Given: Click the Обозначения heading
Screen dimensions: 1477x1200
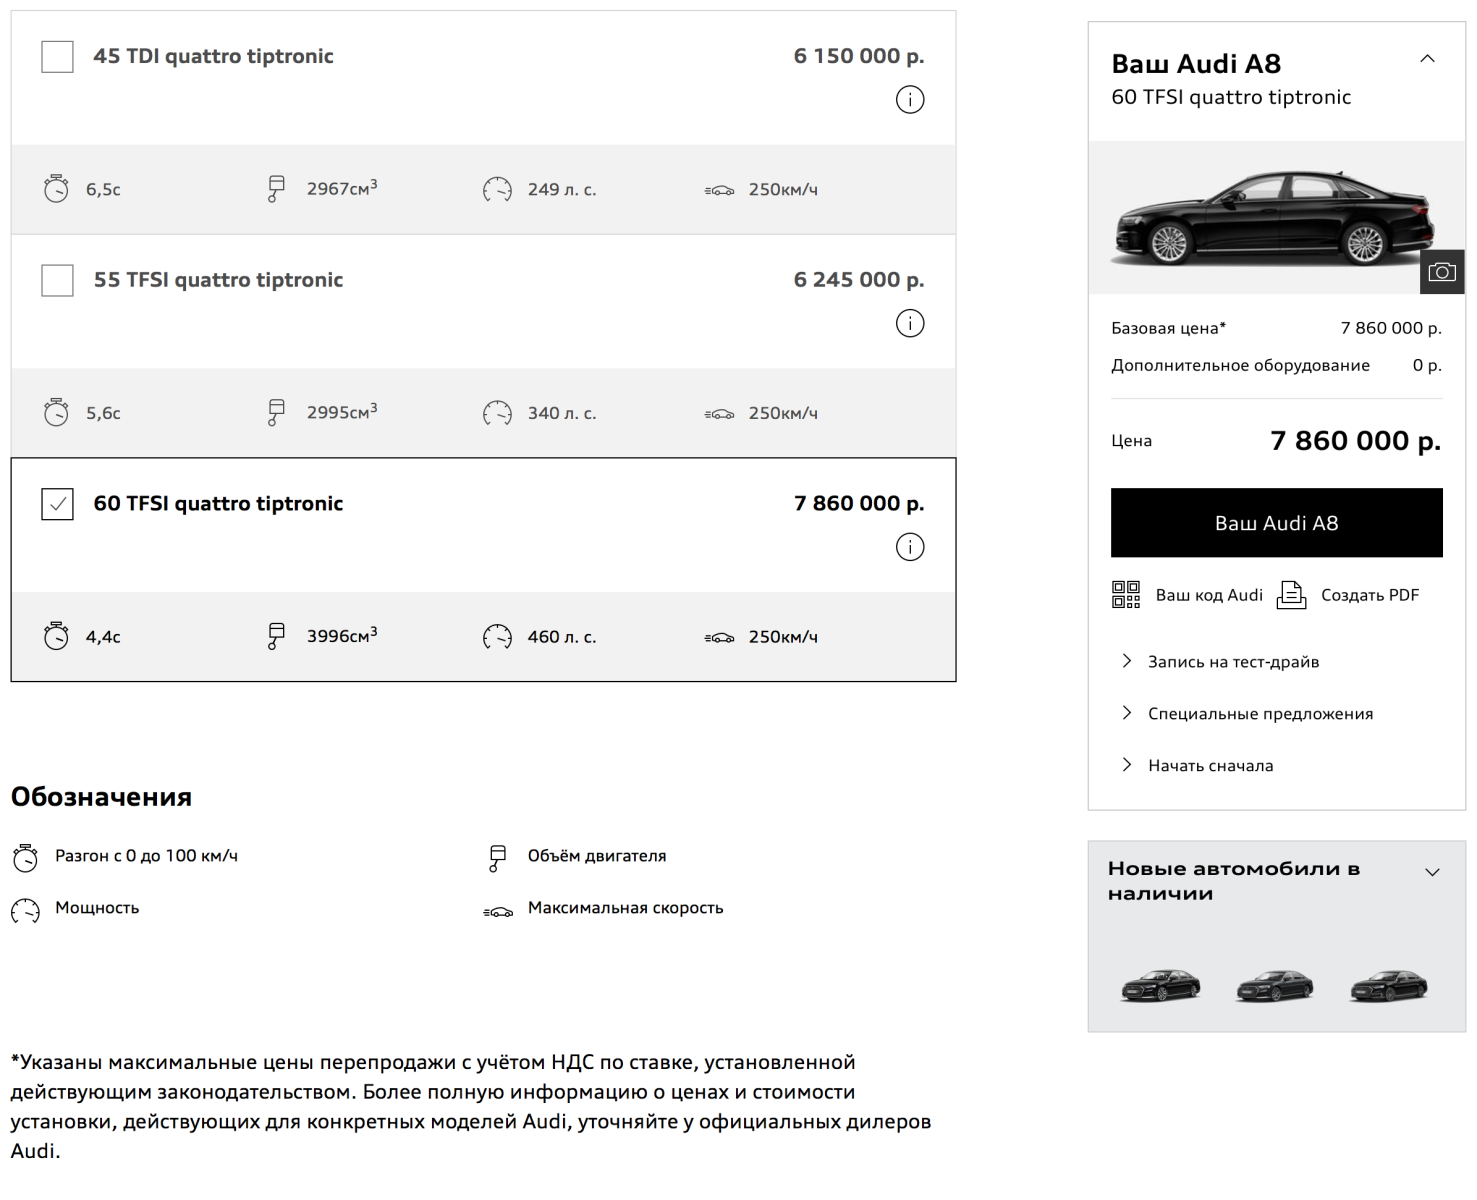Looking at the screenshot, I should pyautogui.click(x=101, y=797).
